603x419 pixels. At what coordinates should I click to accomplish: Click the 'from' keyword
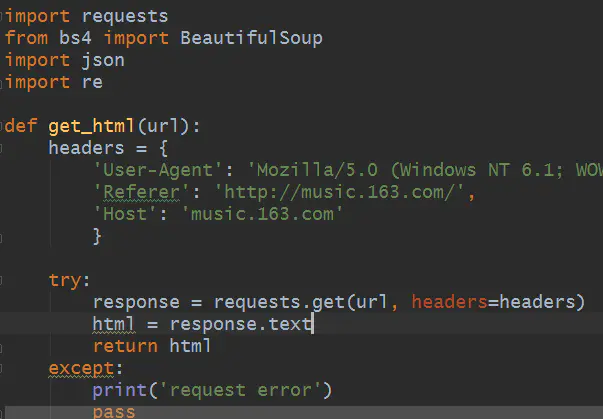coord(26,38)
